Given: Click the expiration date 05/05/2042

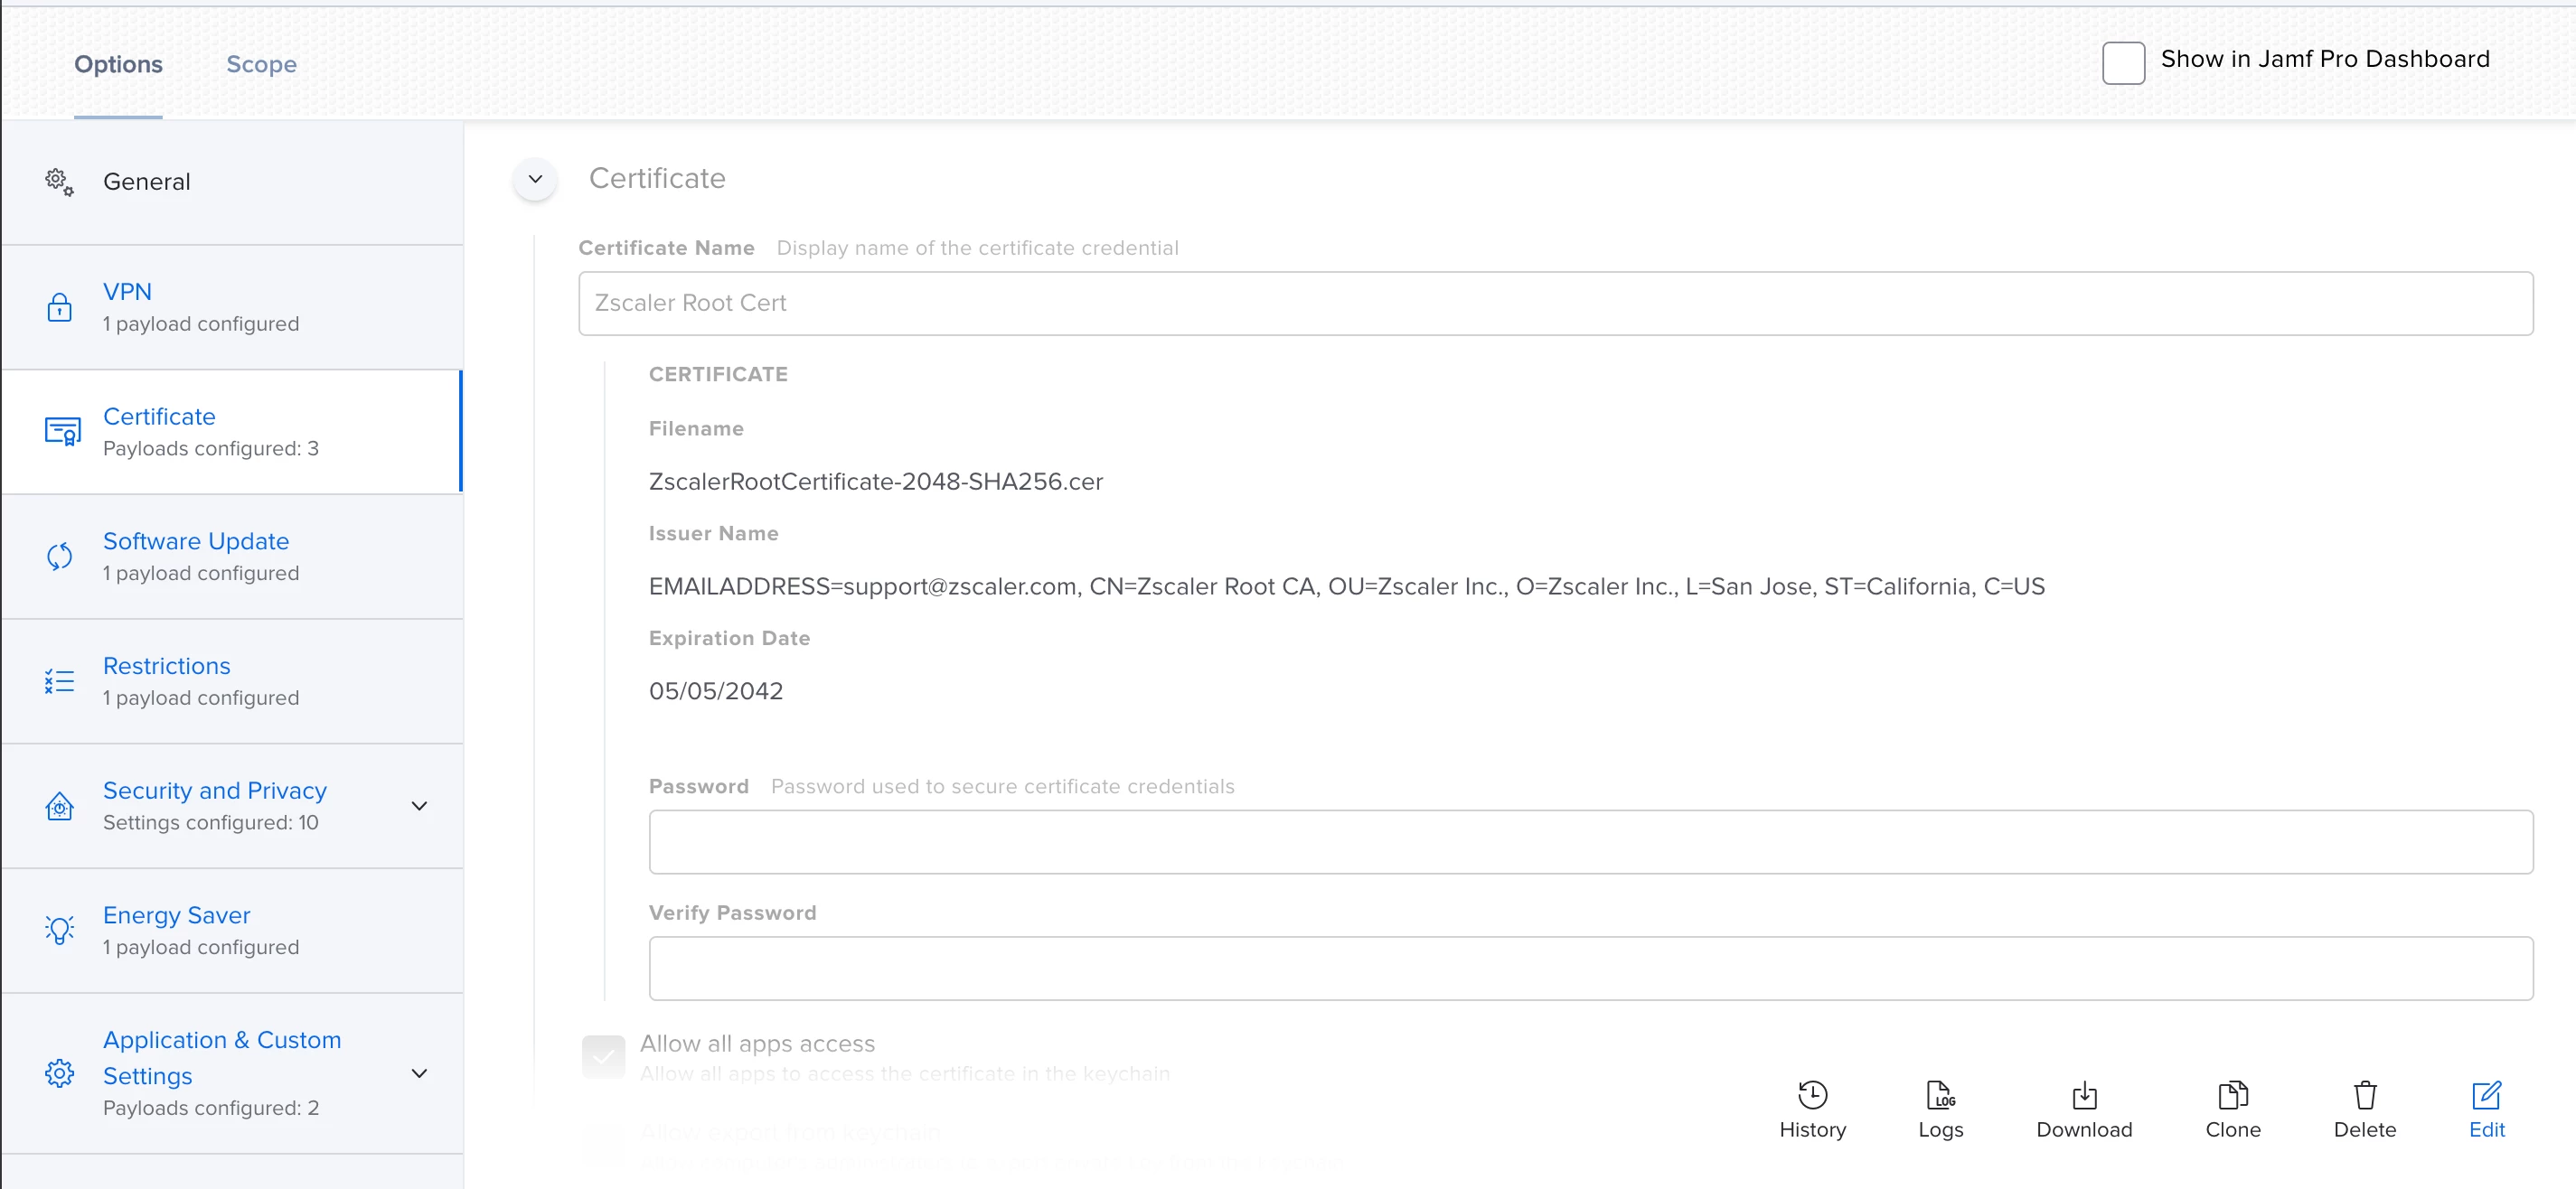Looking at the screenshot, I should click(x=716, y=691).
